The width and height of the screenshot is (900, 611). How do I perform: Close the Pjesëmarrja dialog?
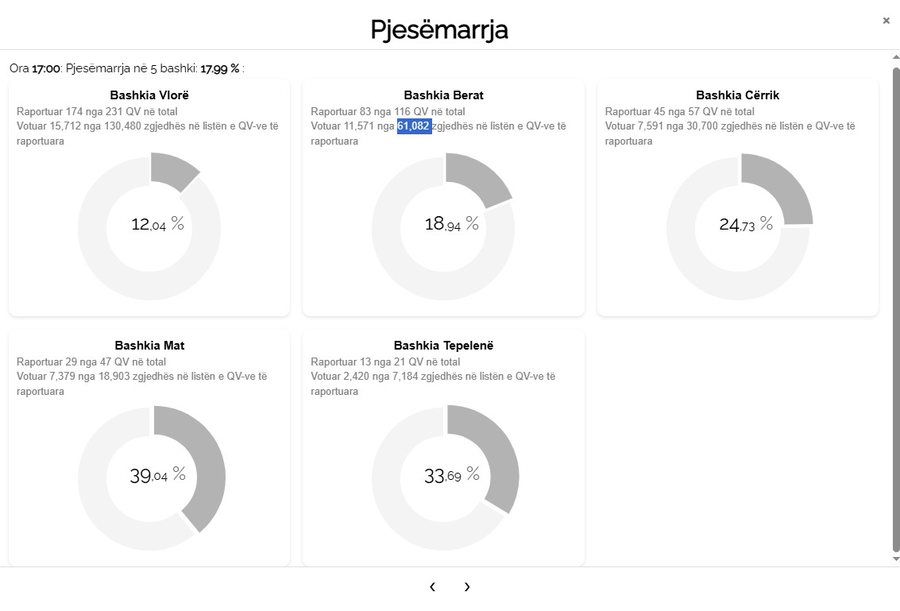pos(886,20)
